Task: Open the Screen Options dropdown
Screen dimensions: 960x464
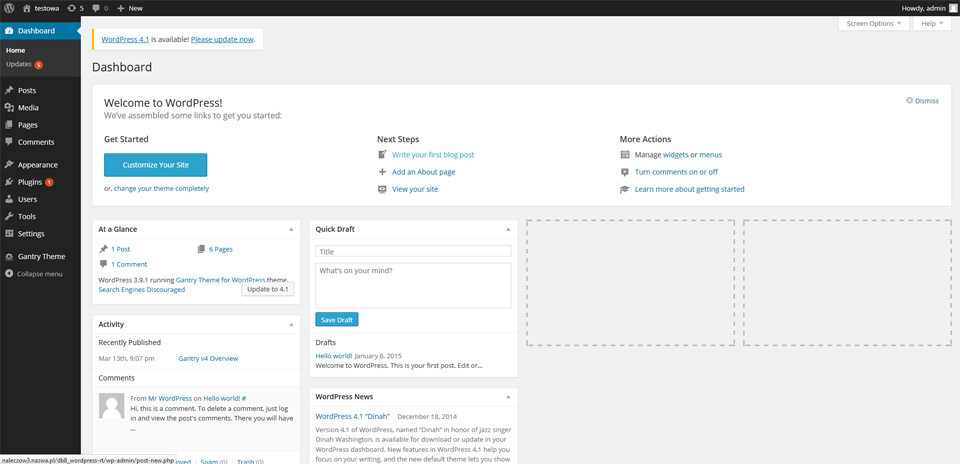Action: pos(874,23)
